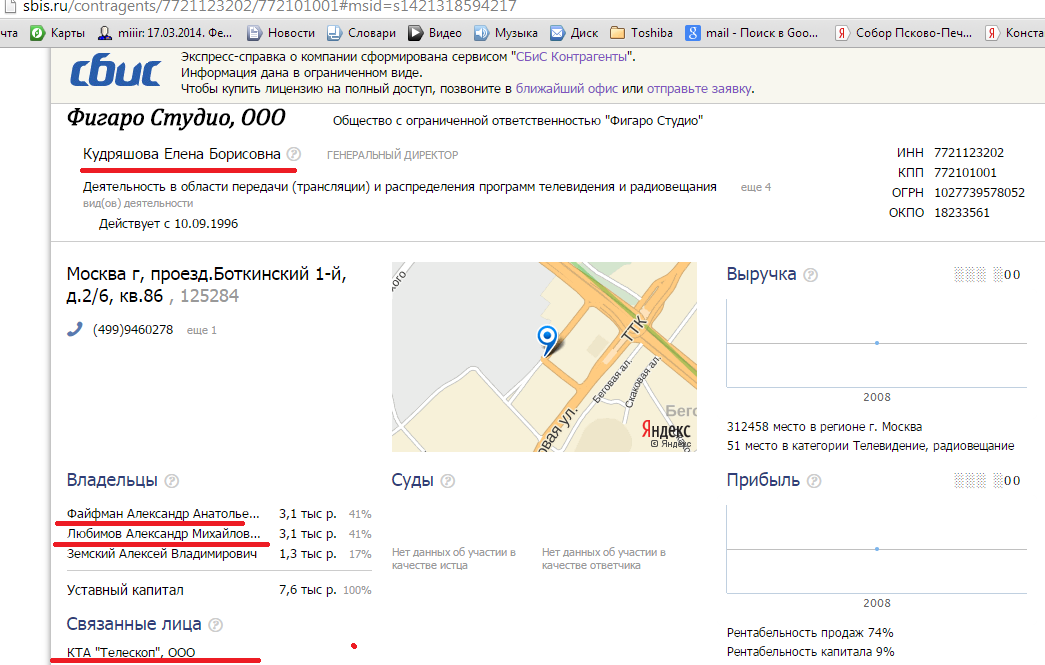This screenshot has width=1045, height=665.
Task: Click help icon next to director's name
Action: [x=293, y=154]
